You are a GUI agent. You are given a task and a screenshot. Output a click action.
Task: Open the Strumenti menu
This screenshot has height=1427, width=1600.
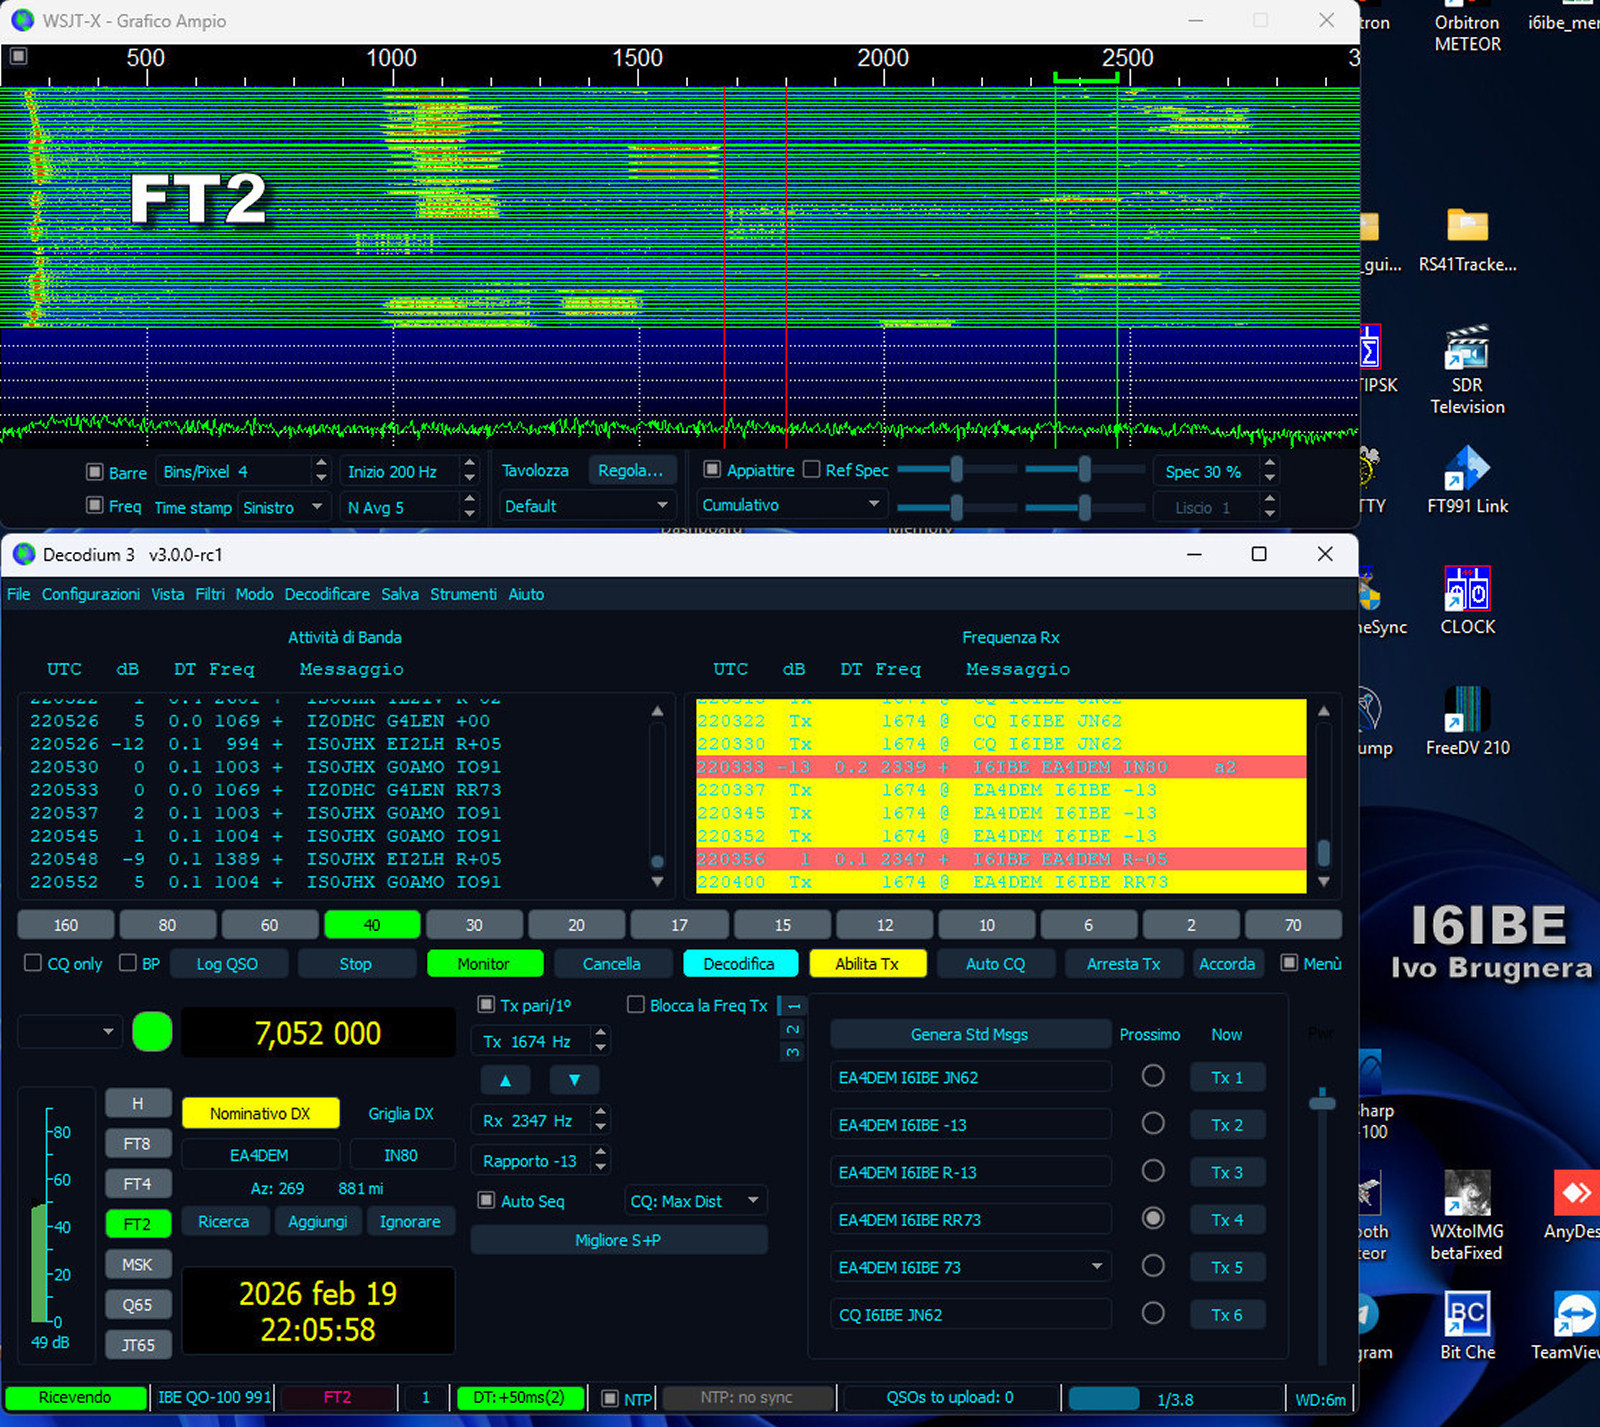tap(463, 594)
